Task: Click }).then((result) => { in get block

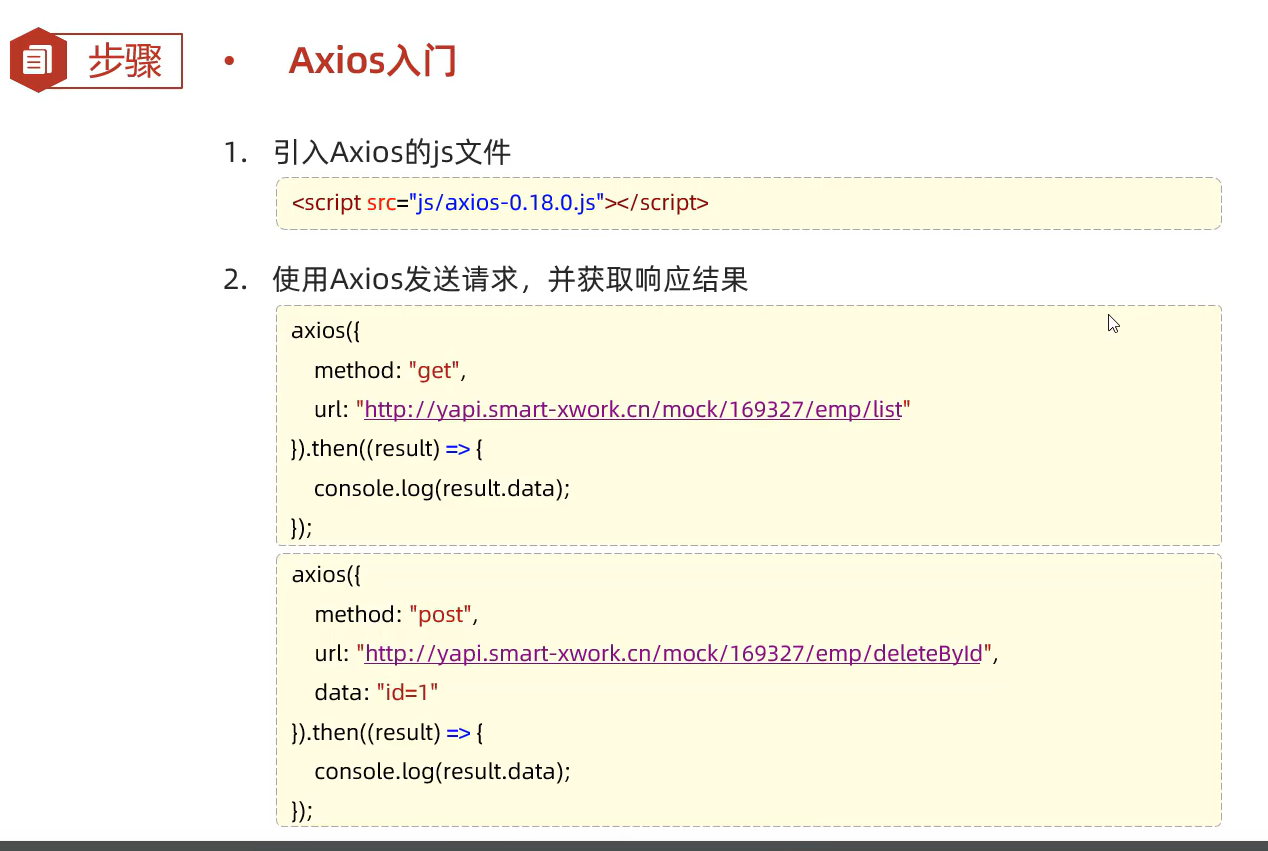Action: (387, 448)
